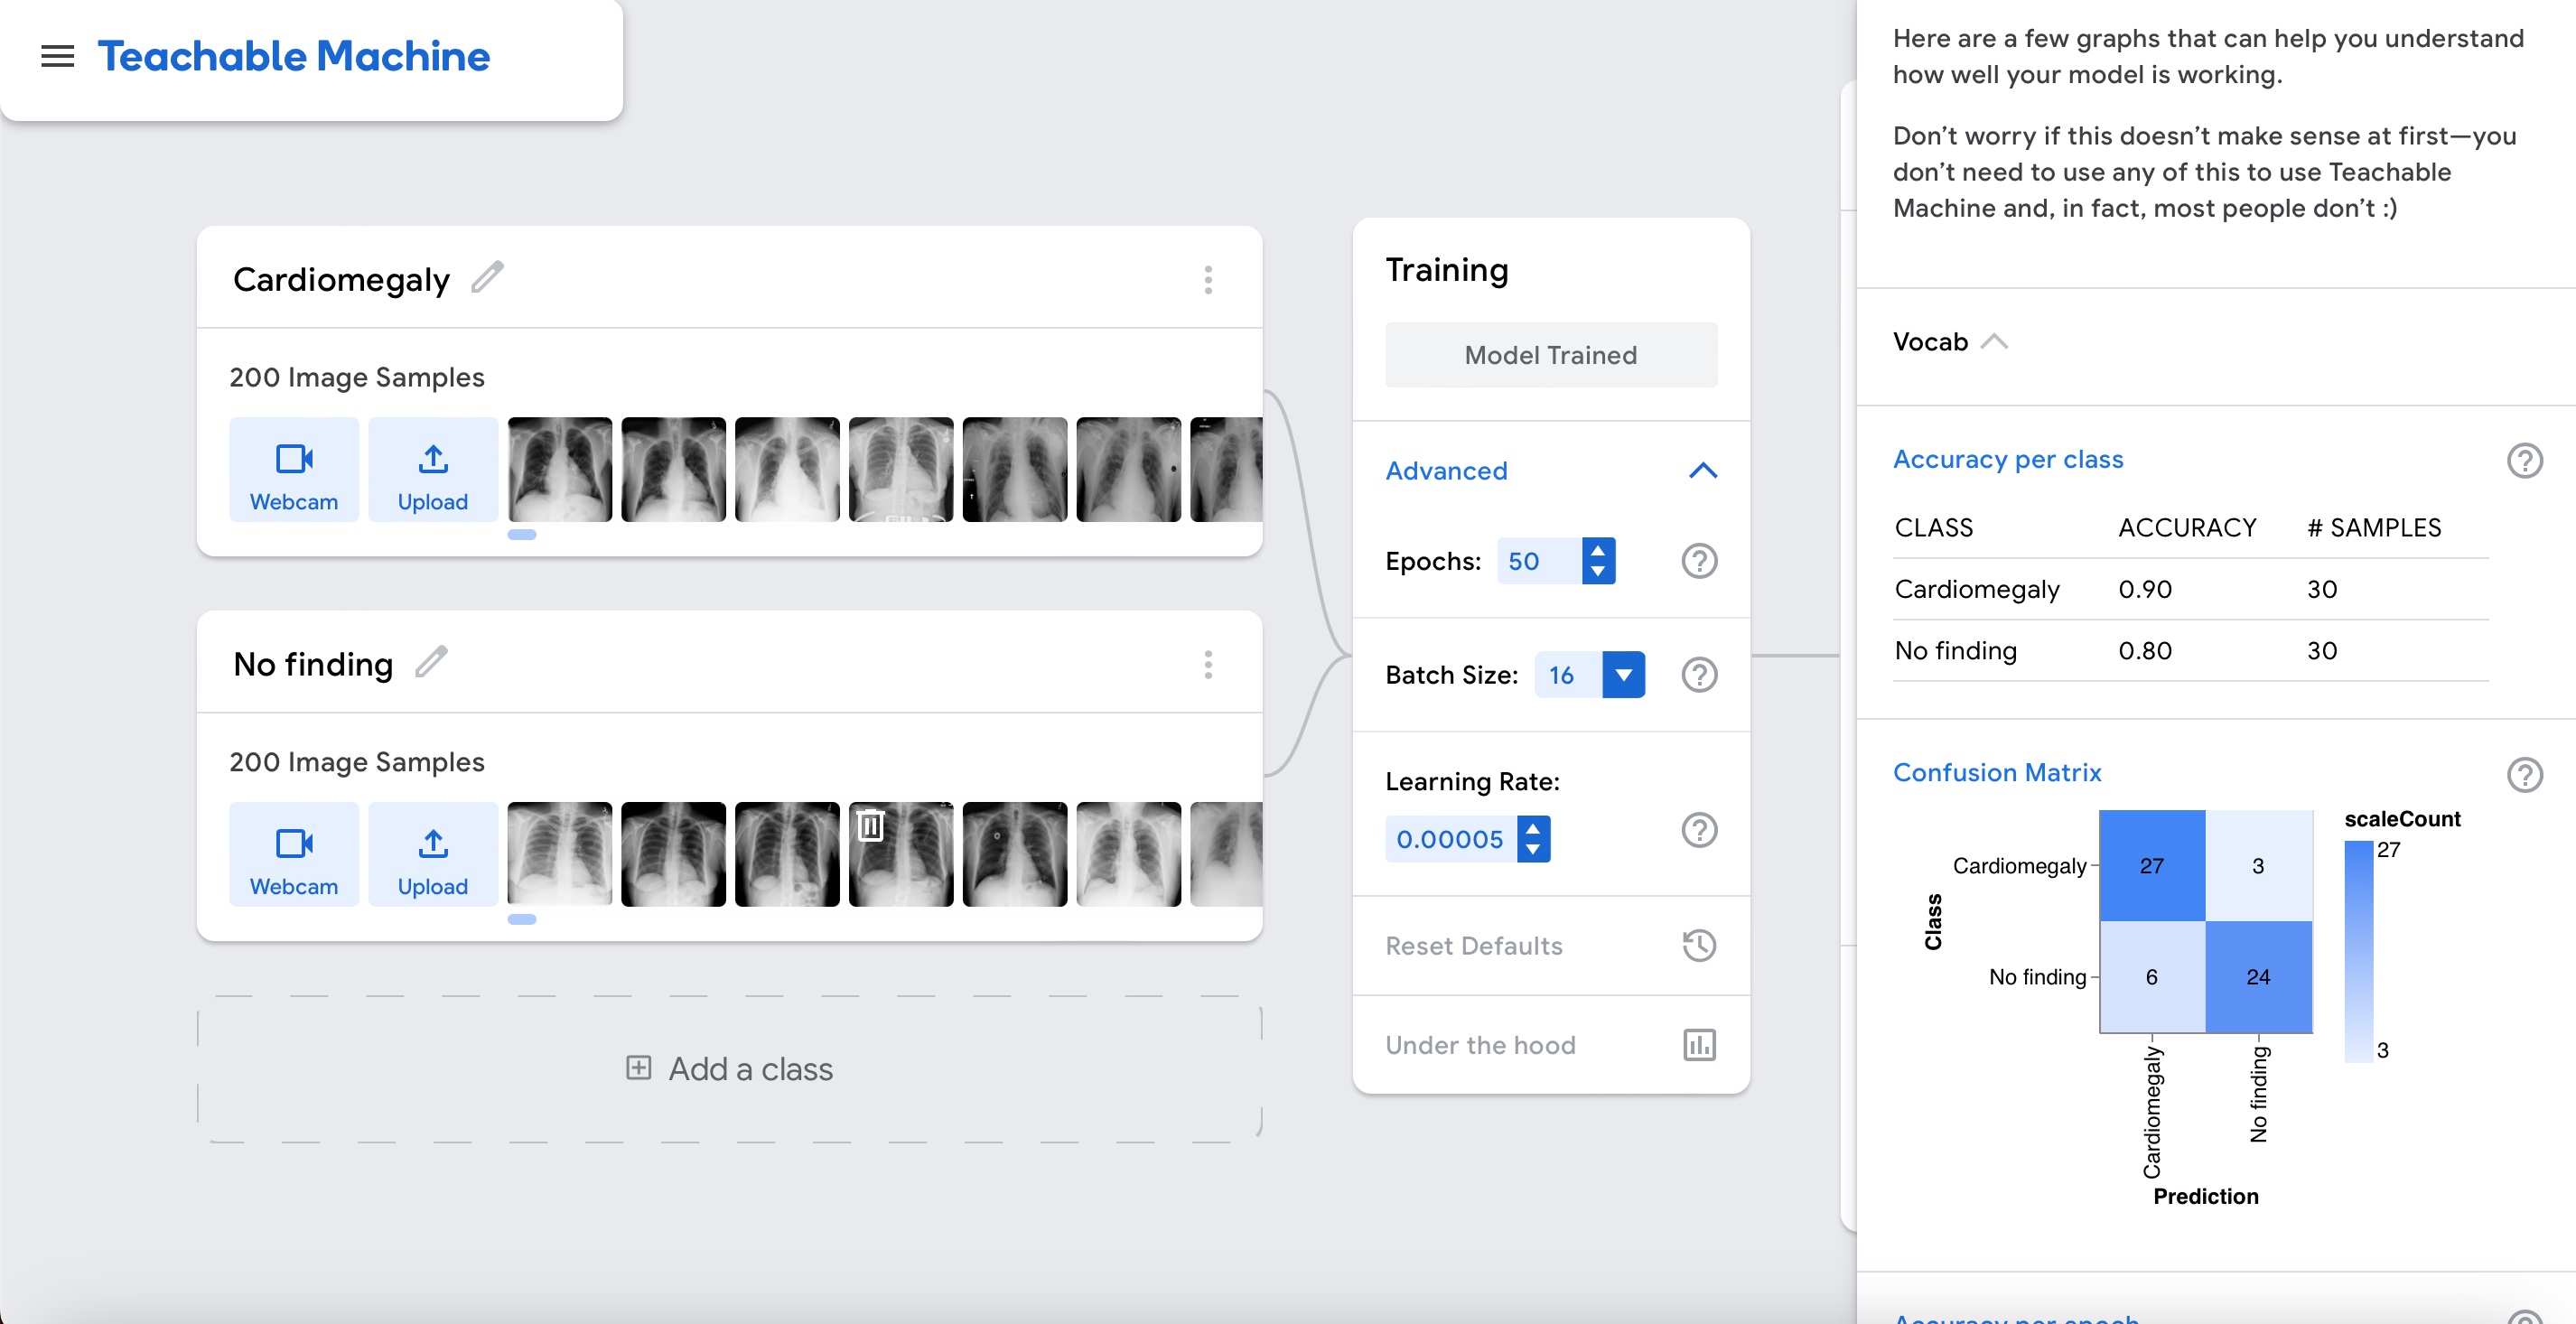2576x1324 pixels.
Task: Open three-dot options menu for No finding class
Action: 1208,665
